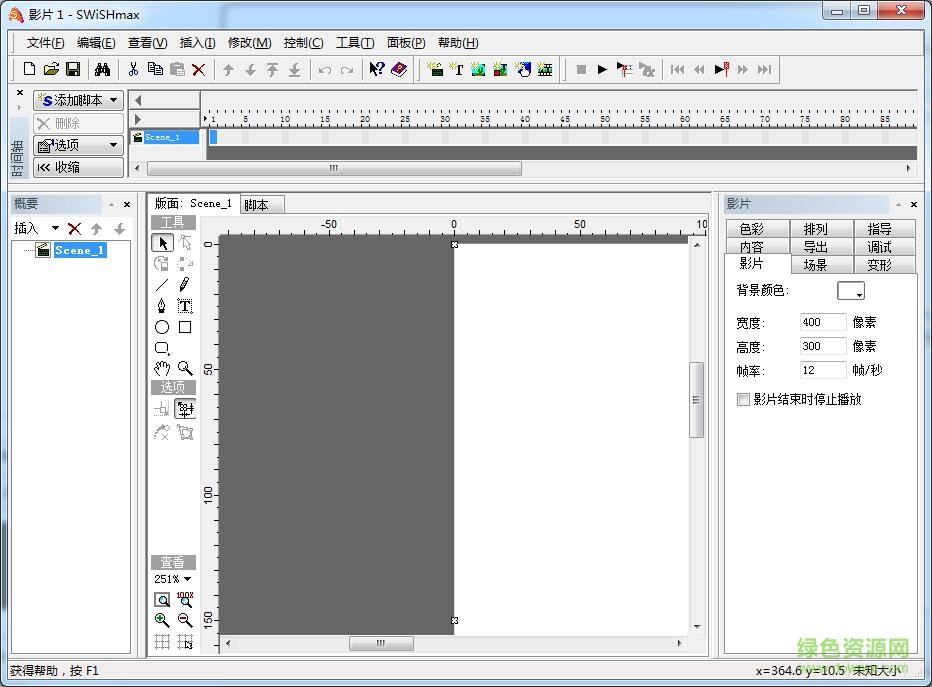The height and width of the screenshot is (687, 932).
Task: Click the Zoom In magnifier icon
Action: (x=162, y=620)
